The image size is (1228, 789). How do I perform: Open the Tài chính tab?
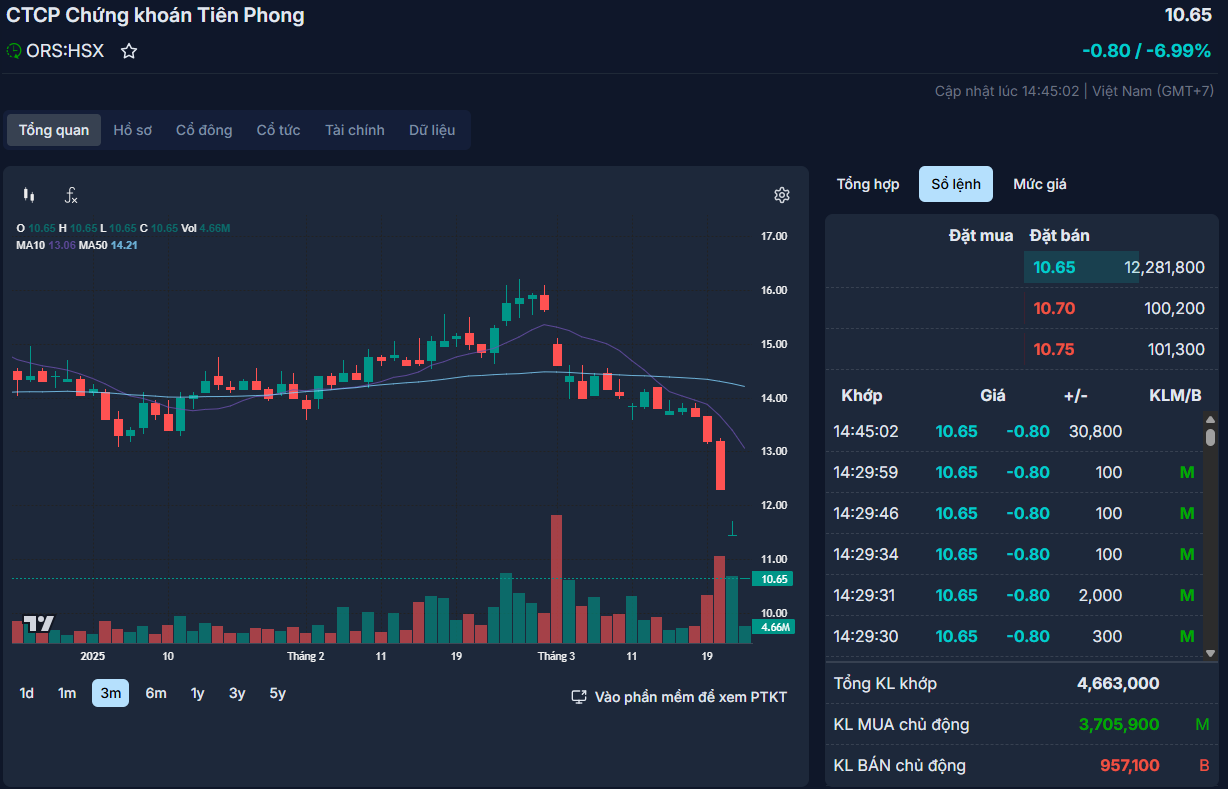354,130
